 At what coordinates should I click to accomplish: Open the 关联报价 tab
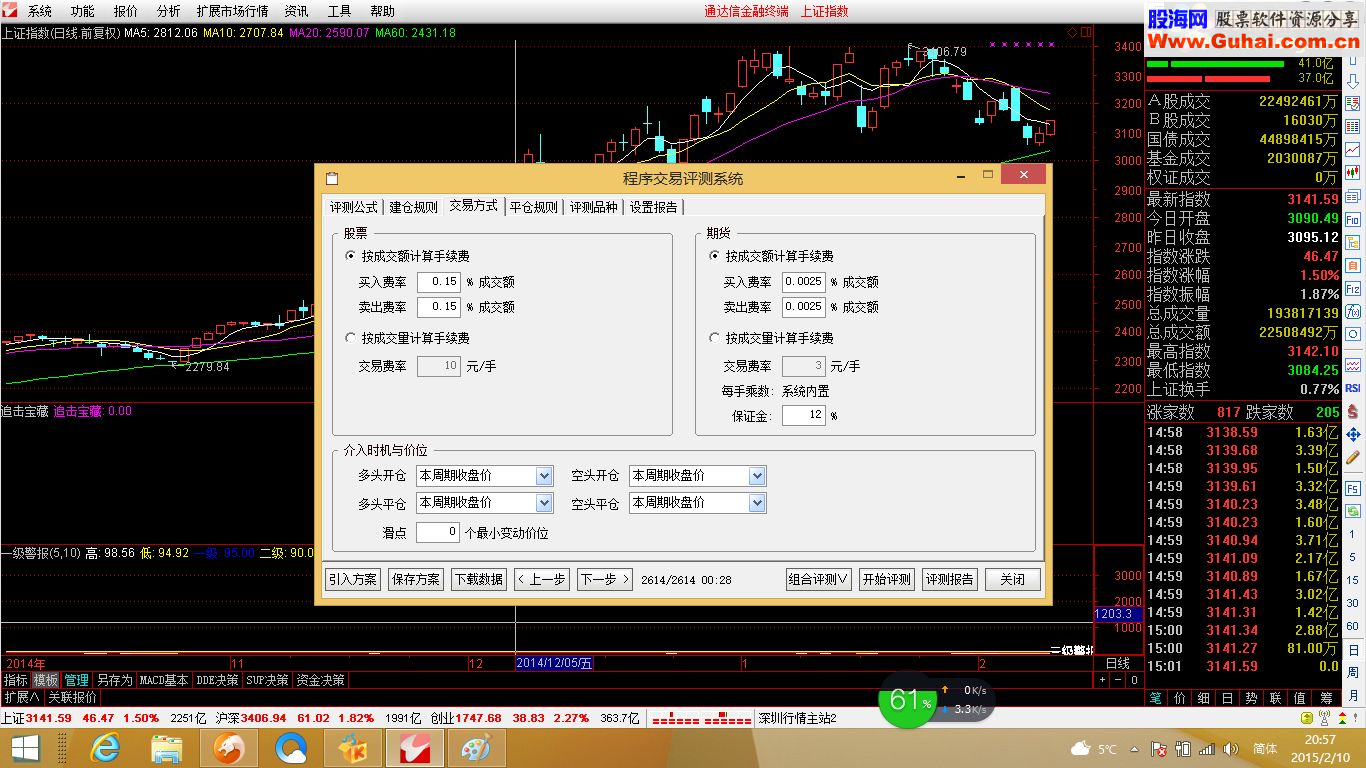[x=73, y=697]
